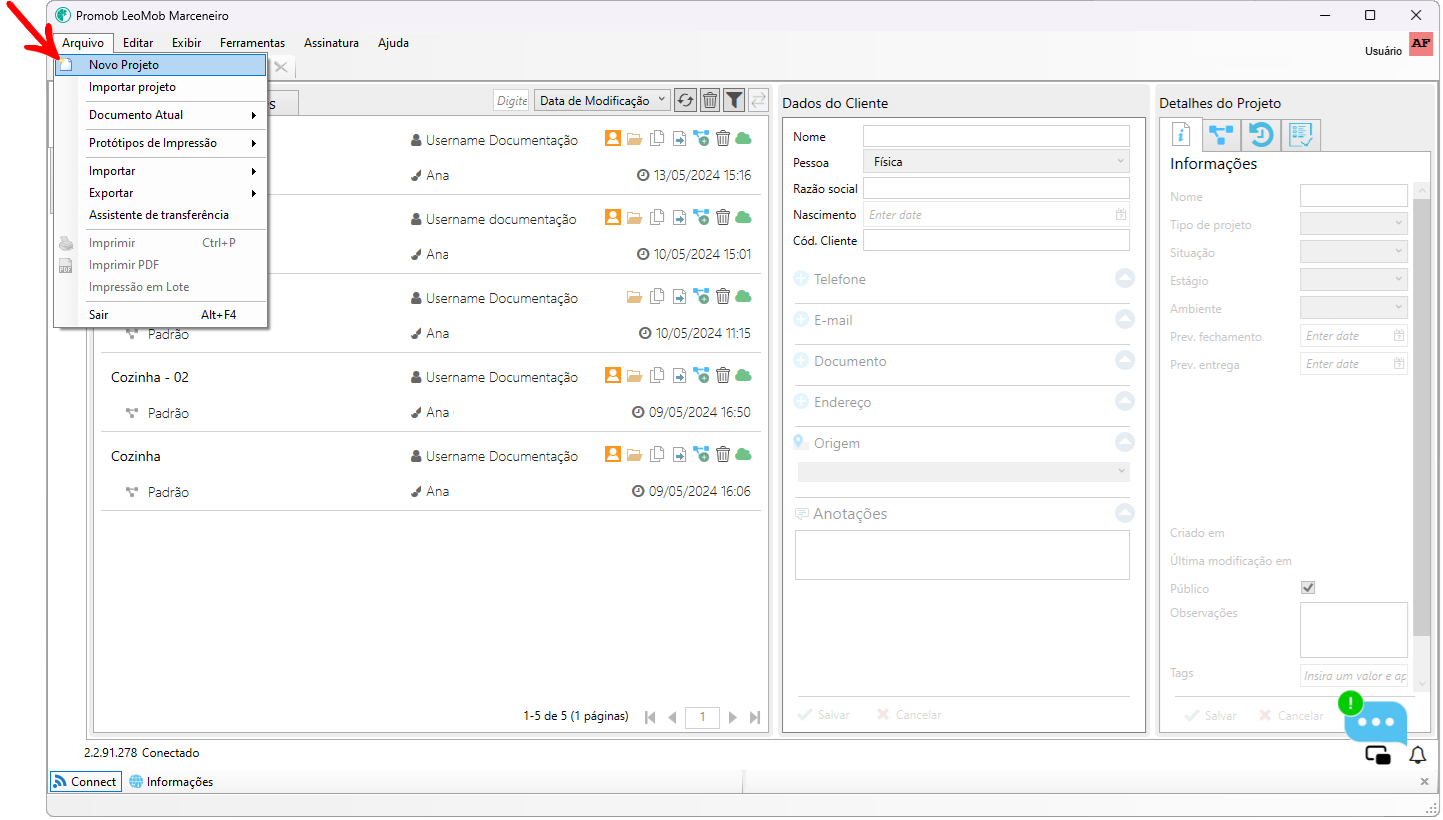
Task: Click the Nome field in Dados do Cliente
Action: coord(996,136)
